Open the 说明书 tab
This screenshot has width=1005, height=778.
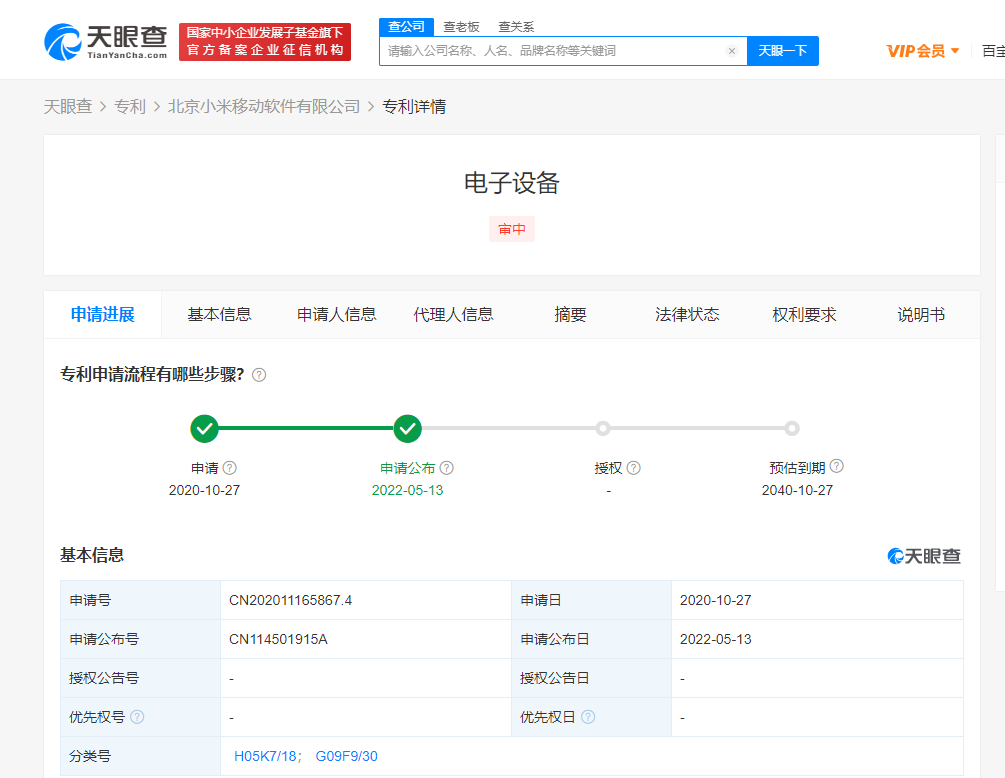click(x=921, y=315)
